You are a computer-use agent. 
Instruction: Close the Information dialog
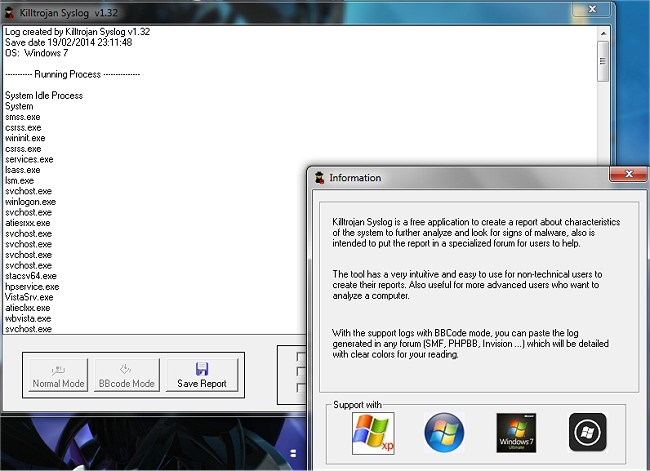pos(628,174)
